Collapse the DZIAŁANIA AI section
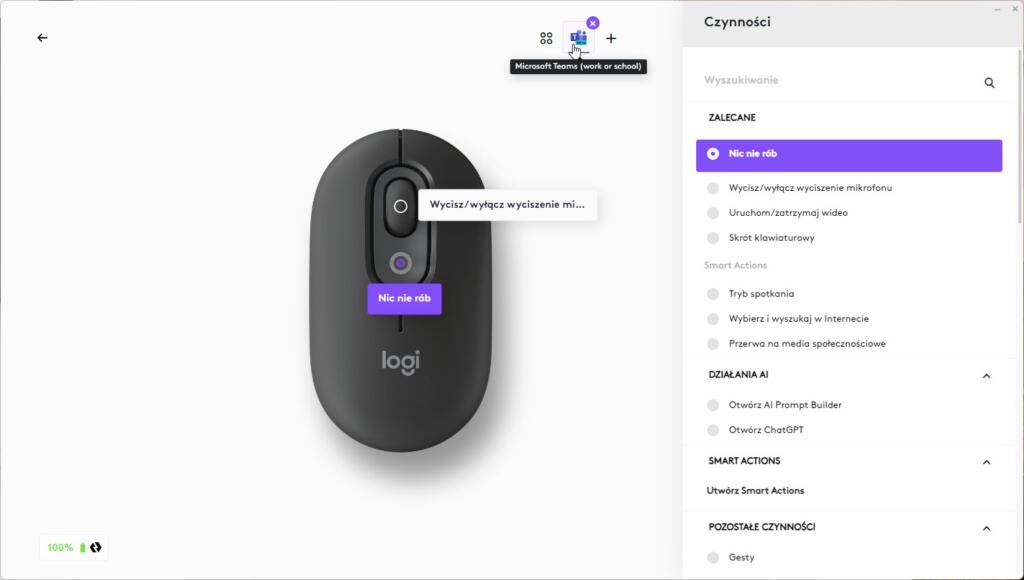1024x580 pixels. point(986,376)
